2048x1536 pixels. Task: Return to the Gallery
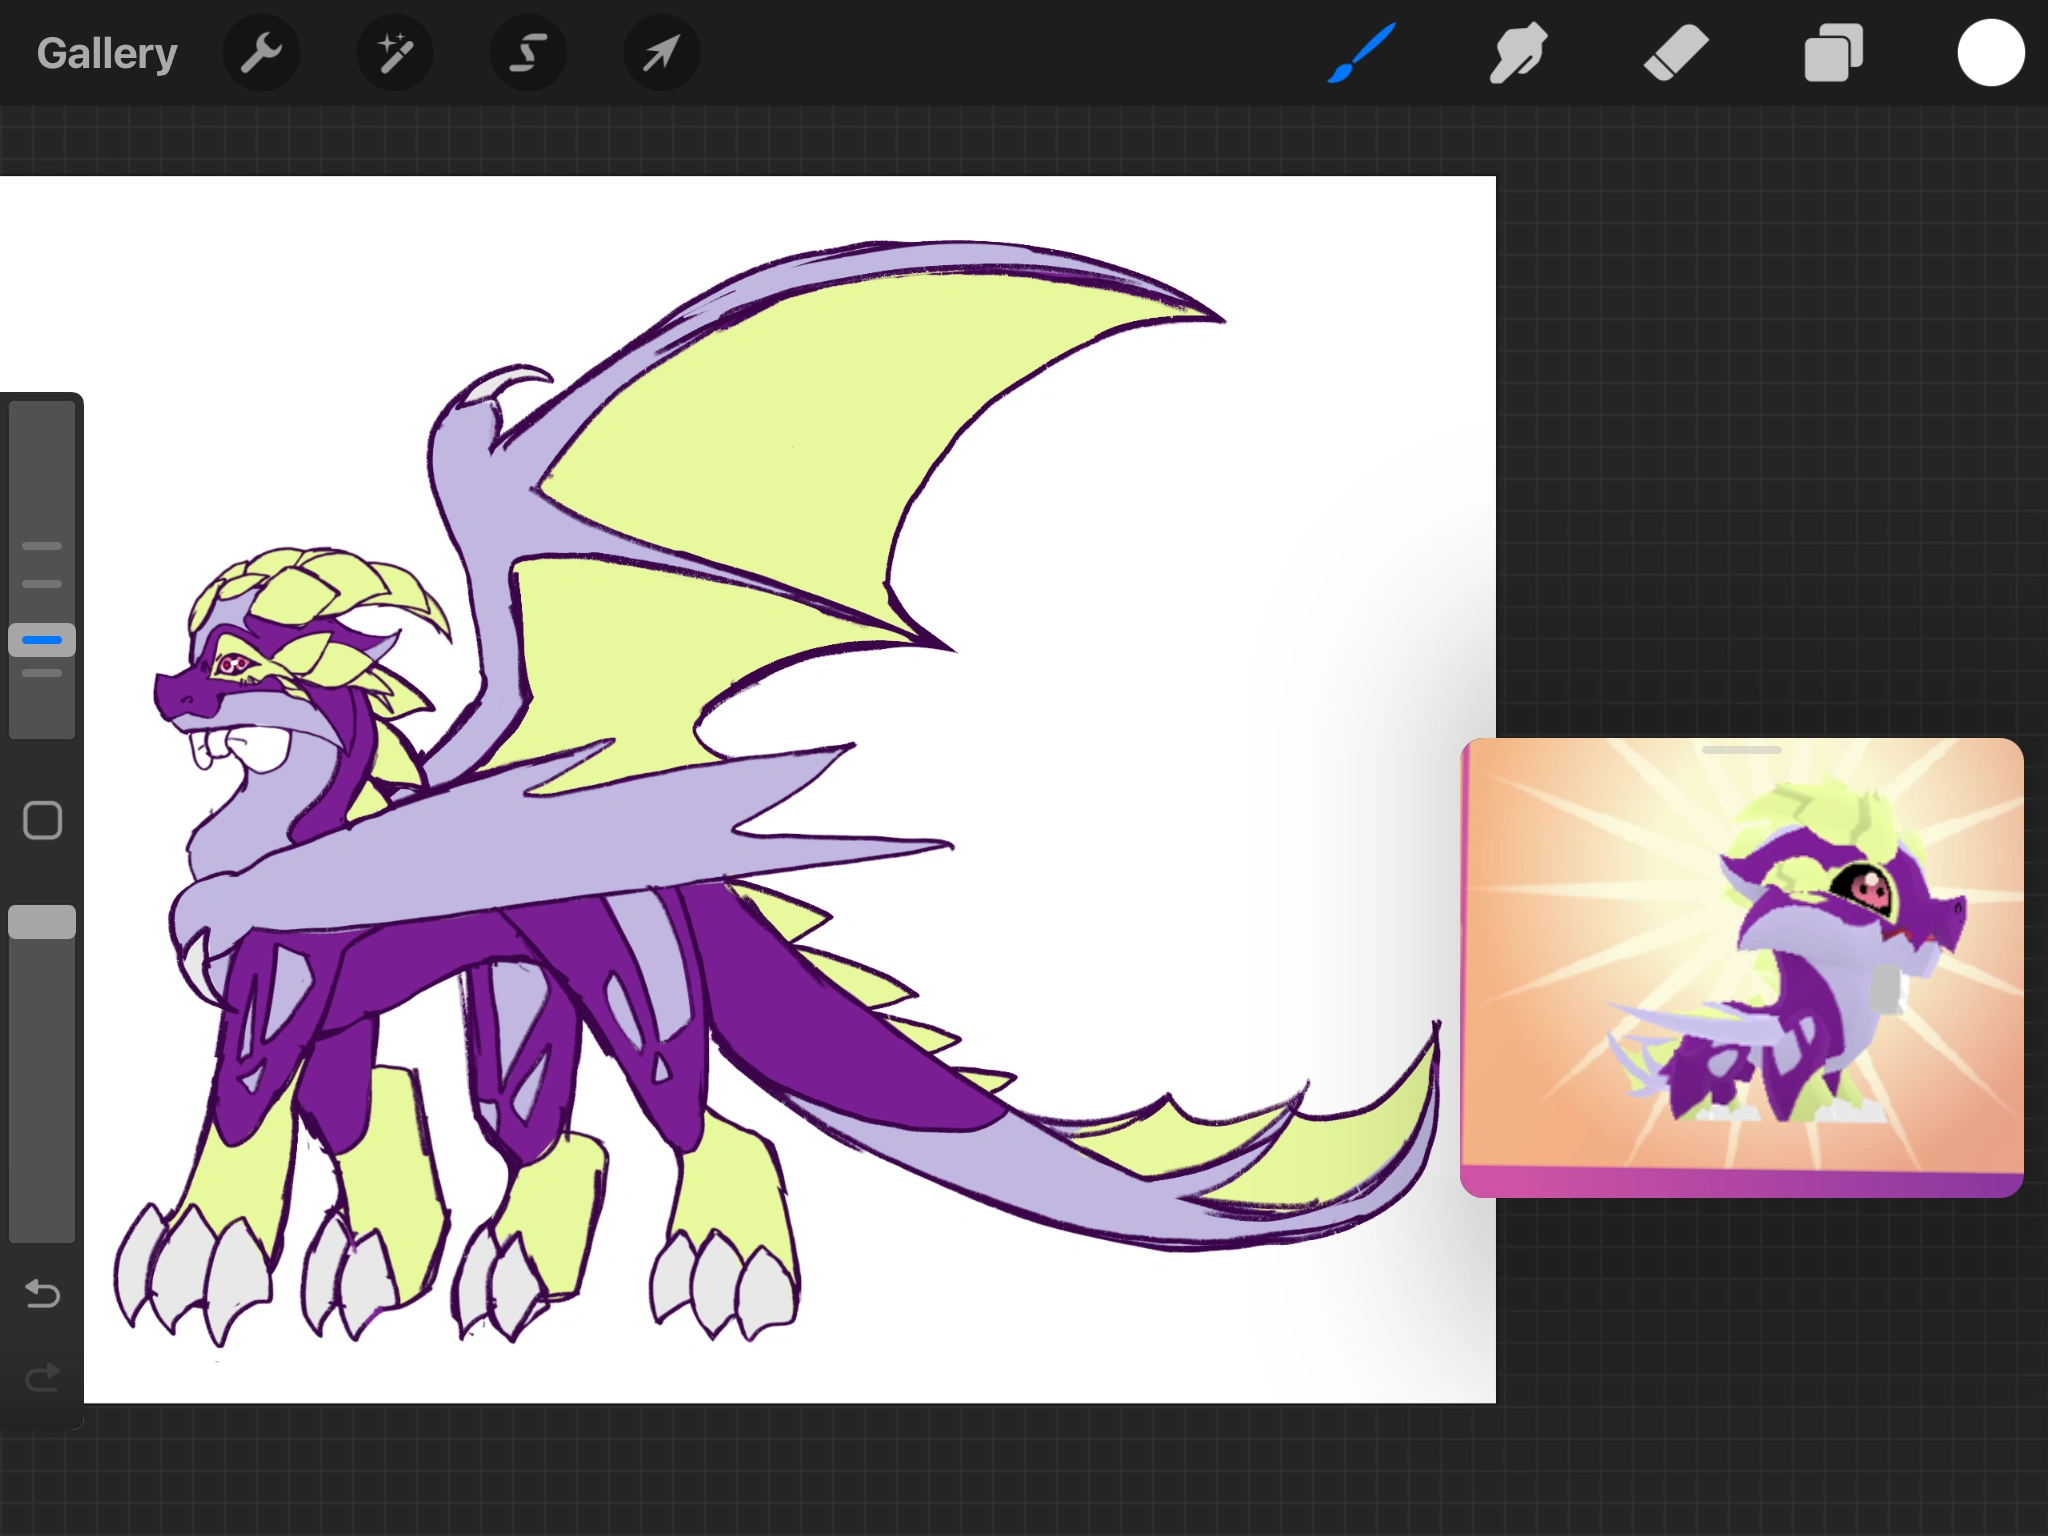pos(106,52)
